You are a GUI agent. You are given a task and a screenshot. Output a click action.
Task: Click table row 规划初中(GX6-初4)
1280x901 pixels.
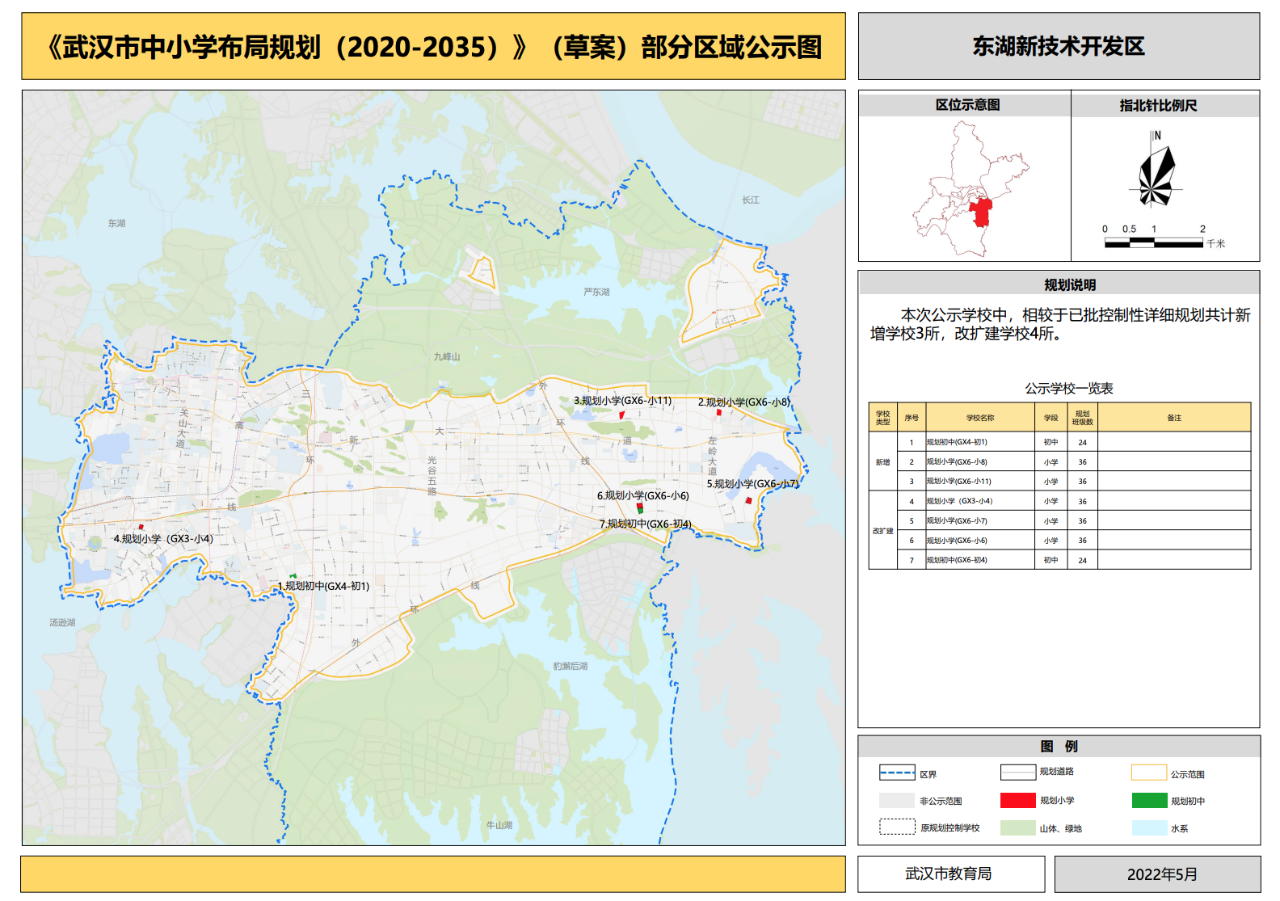(x=1074, y=560)
